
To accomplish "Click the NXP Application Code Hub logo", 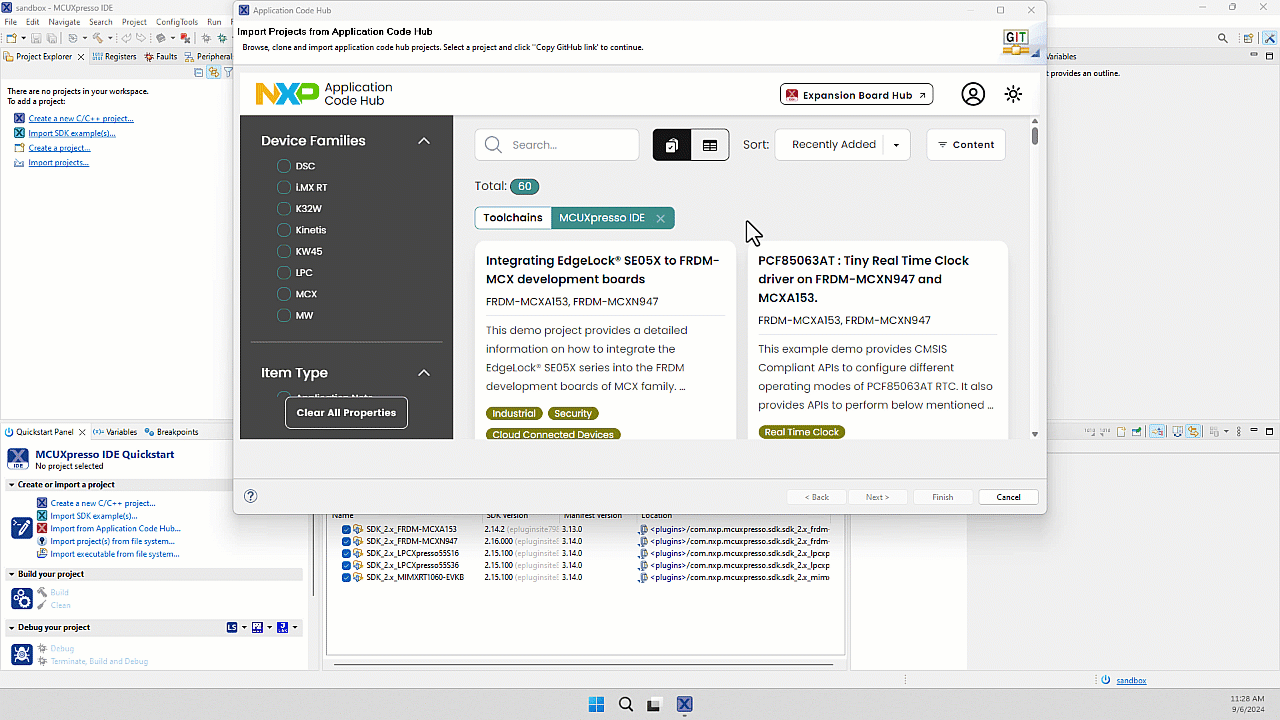I will click(x=324, y=94).
